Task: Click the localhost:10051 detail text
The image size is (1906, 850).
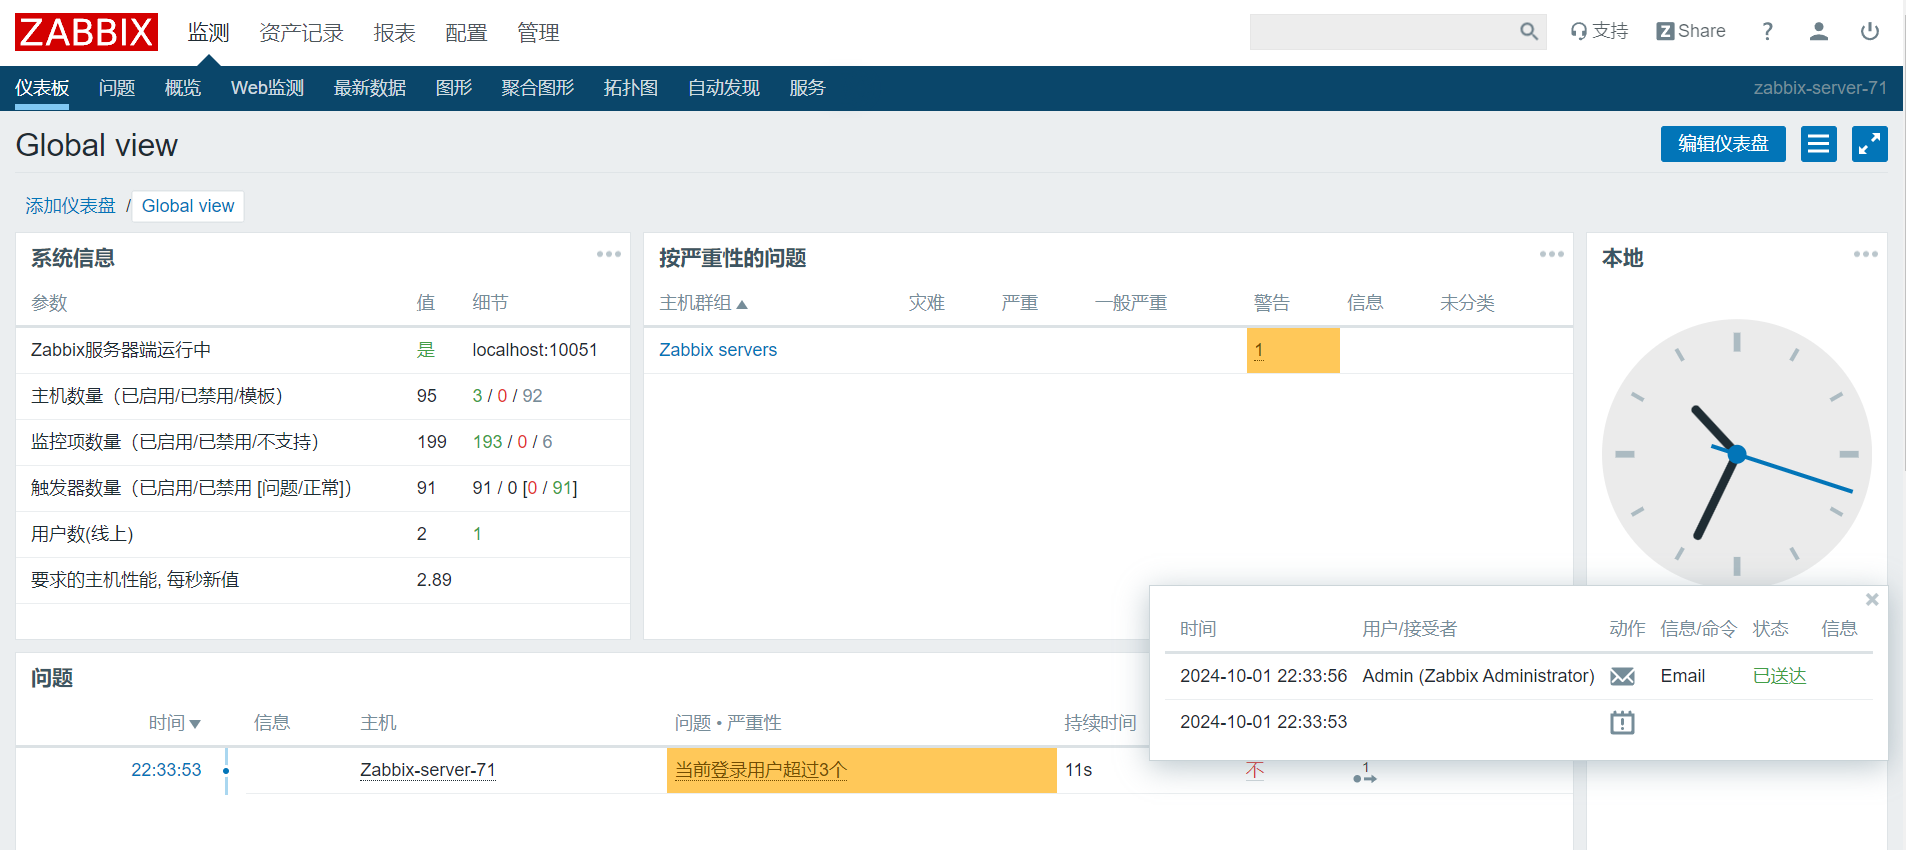Action: [x=535, y=350]
